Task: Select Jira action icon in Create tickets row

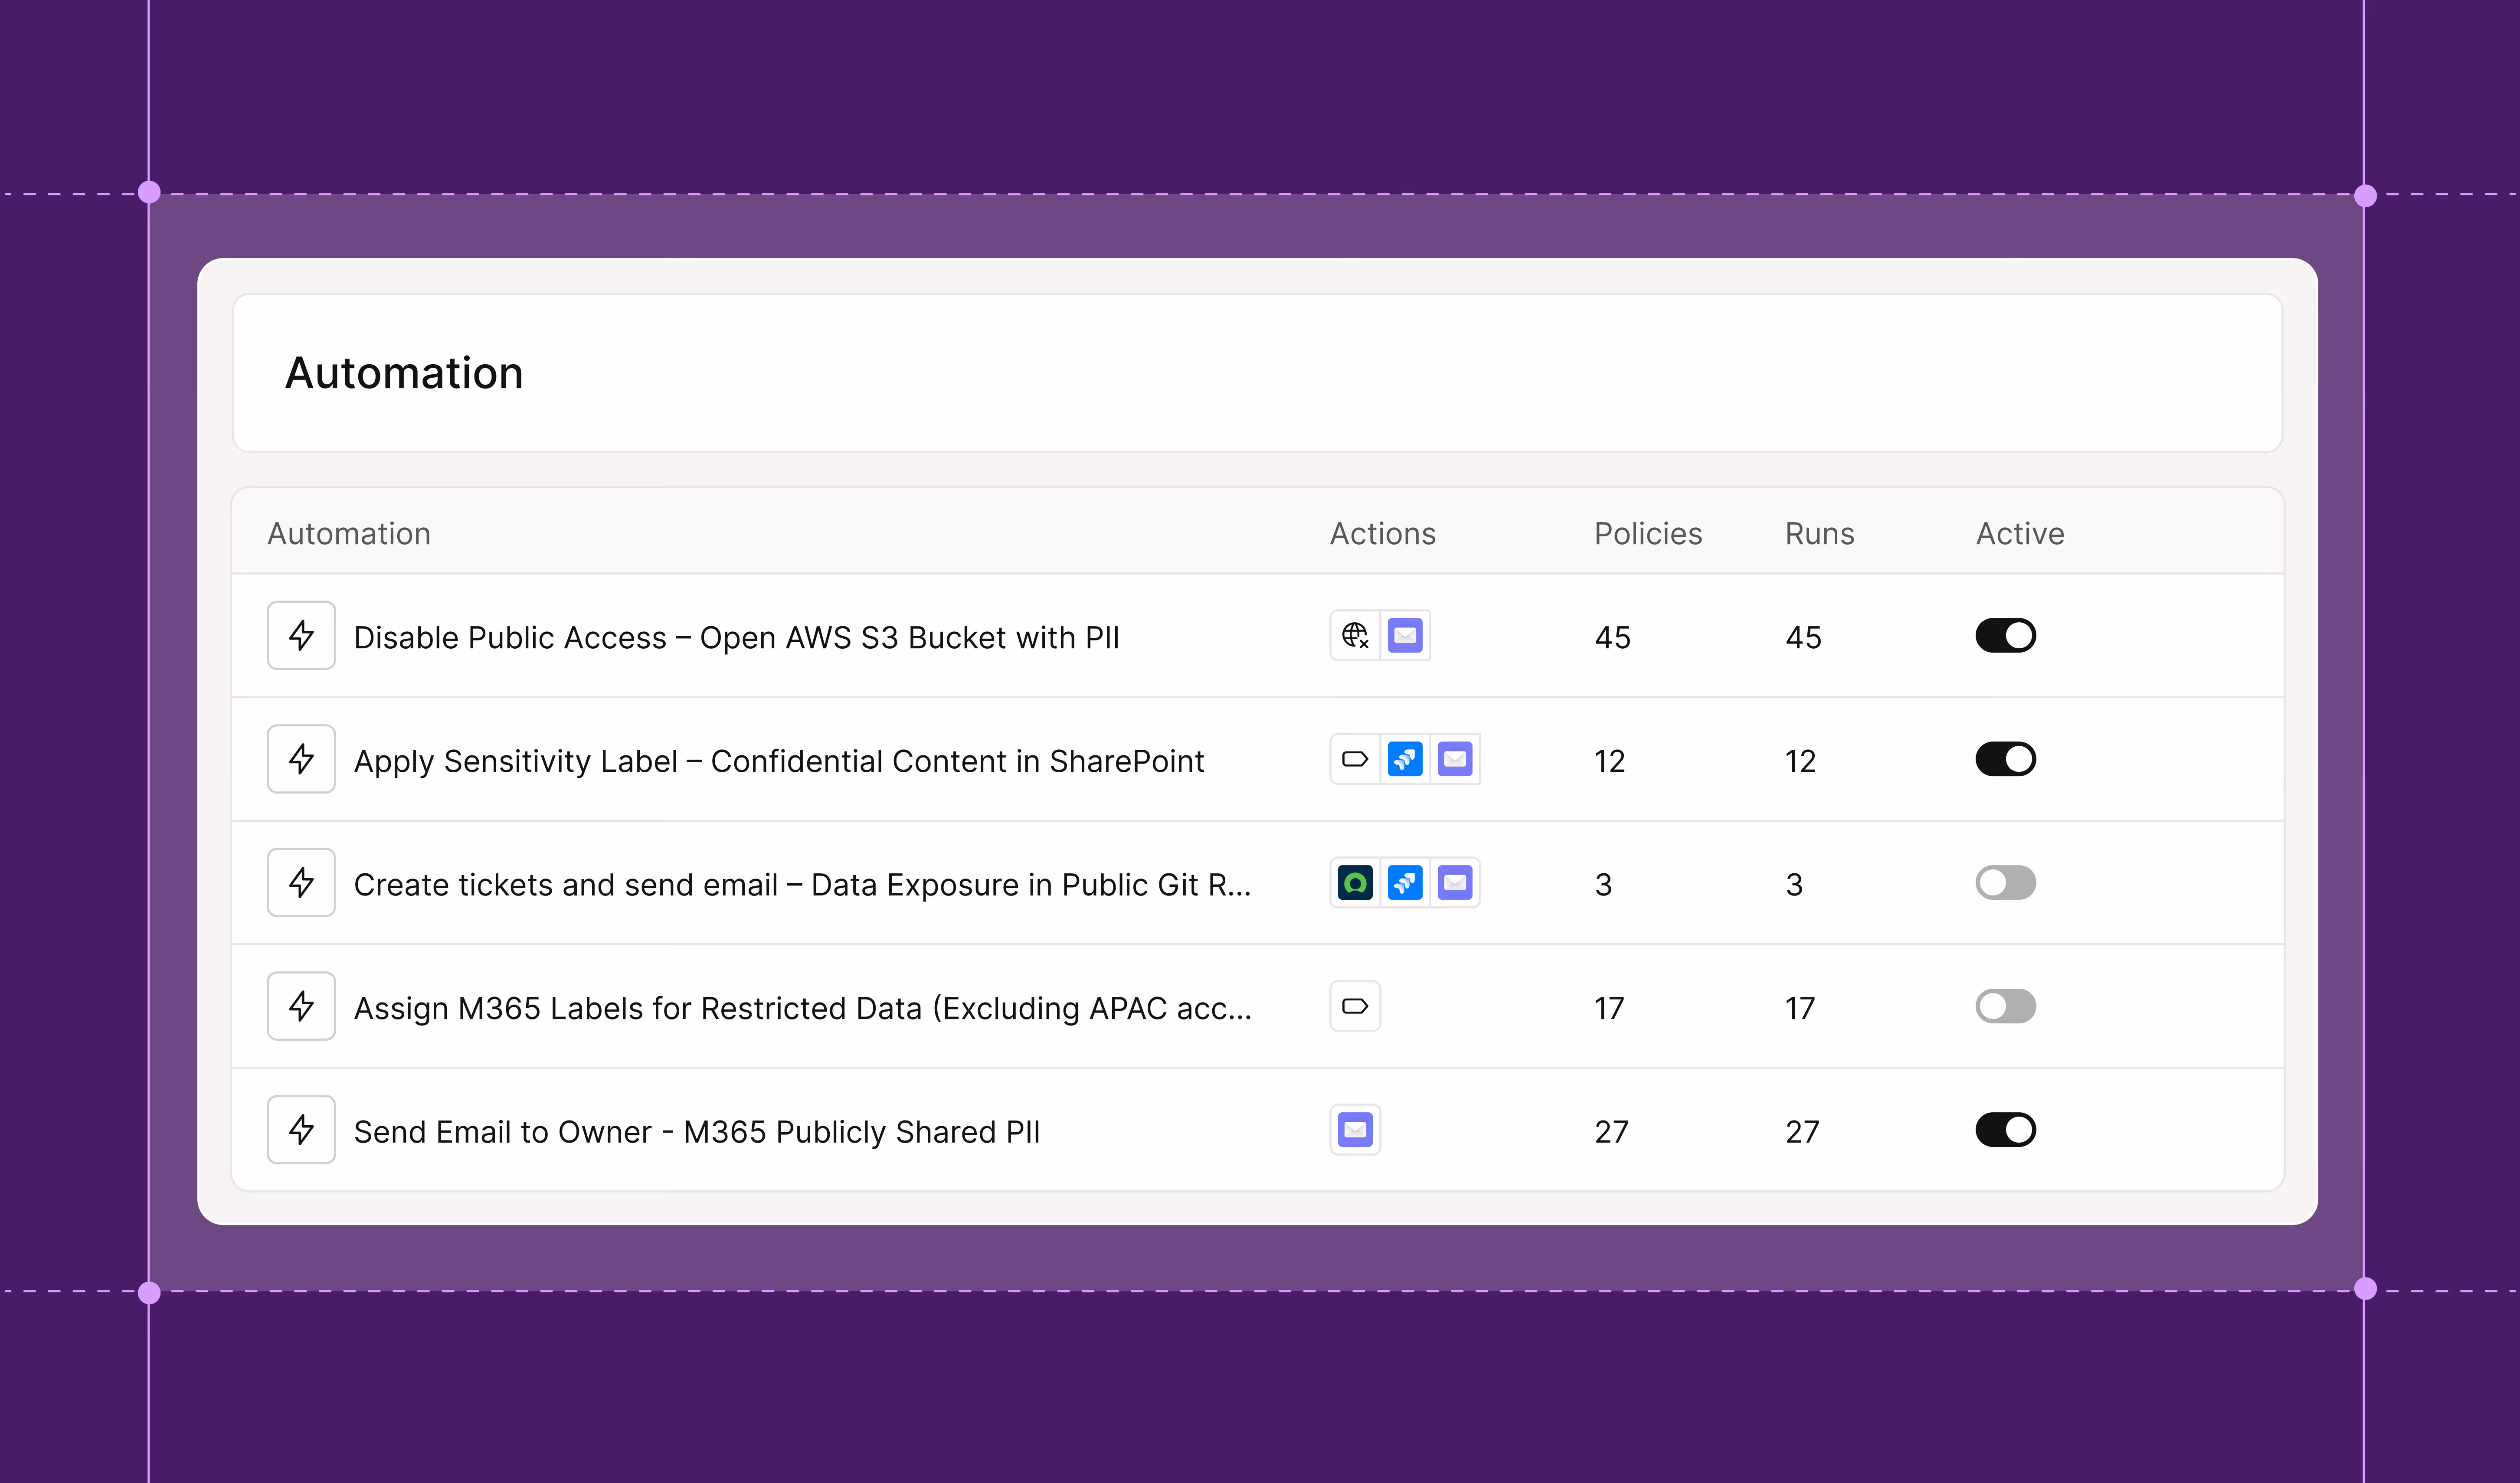Action: [x=1405, y=883]
